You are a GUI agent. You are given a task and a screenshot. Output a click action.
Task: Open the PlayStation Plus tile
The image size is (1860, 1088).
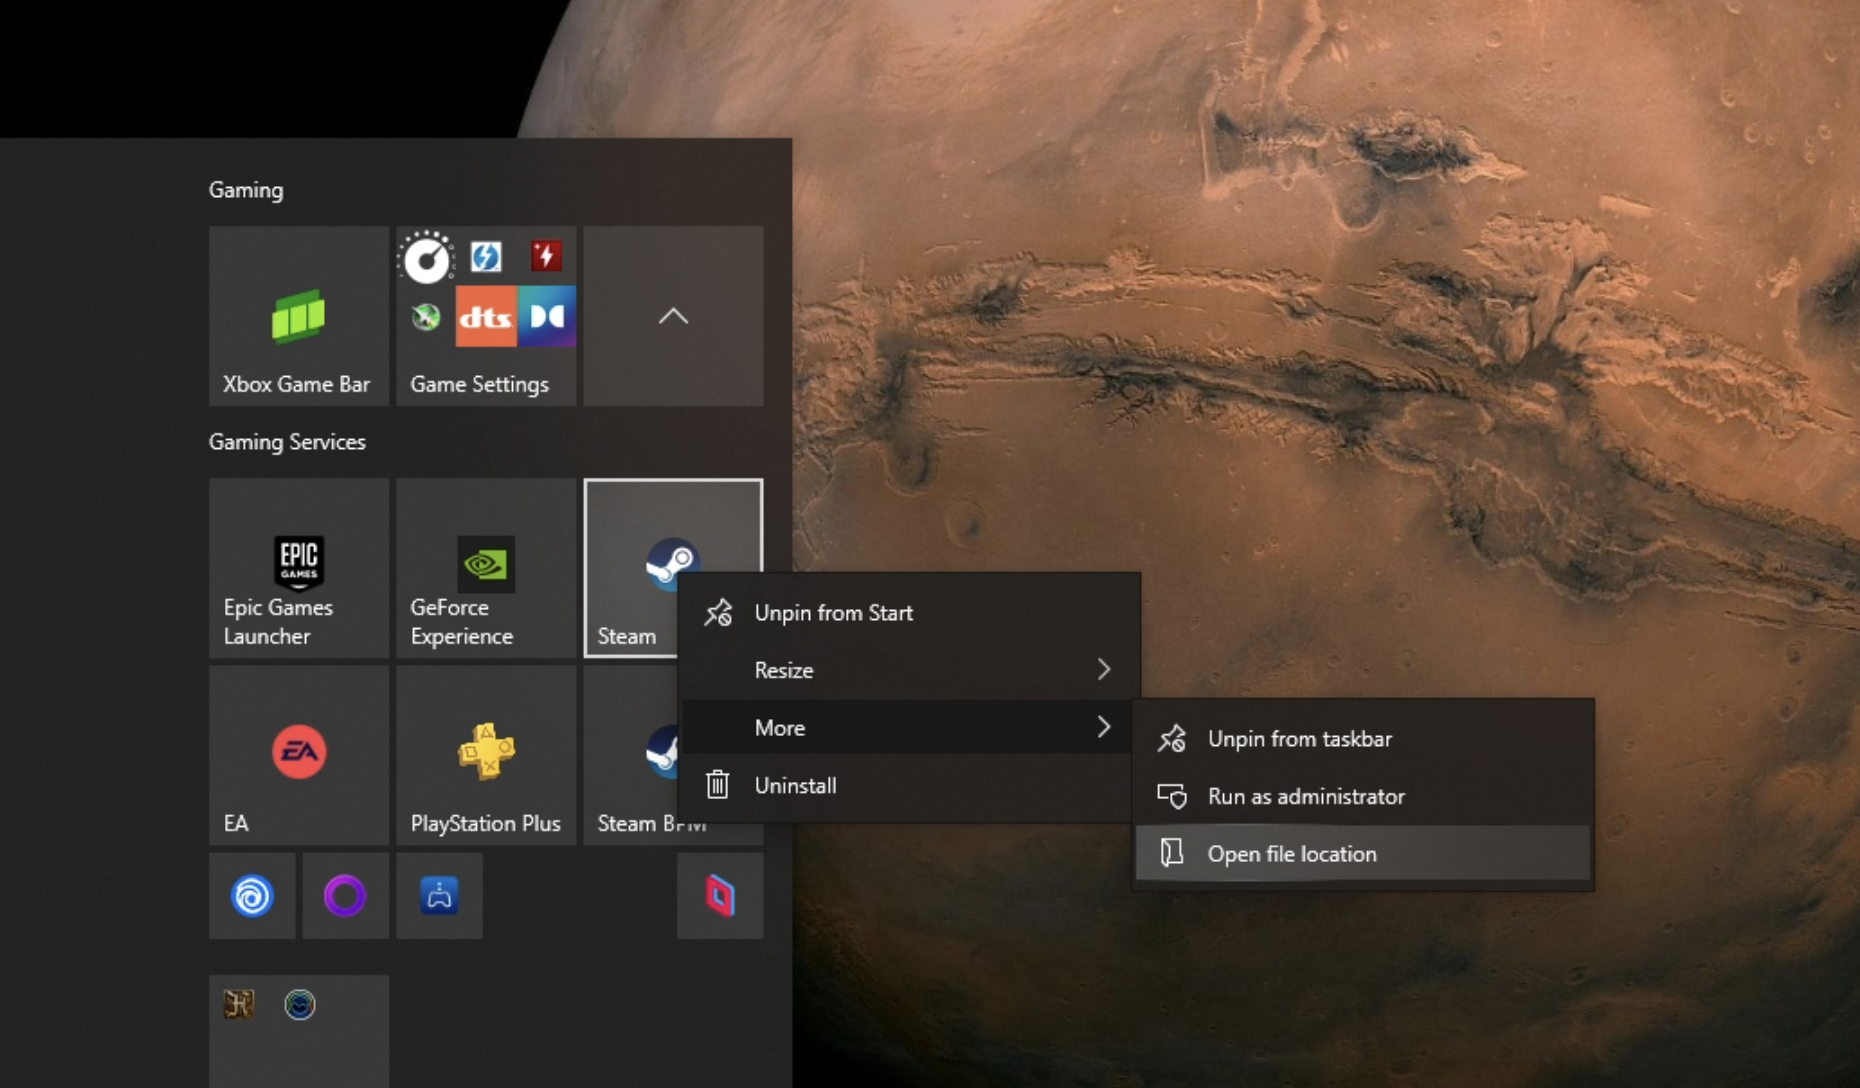pos(486,755)
